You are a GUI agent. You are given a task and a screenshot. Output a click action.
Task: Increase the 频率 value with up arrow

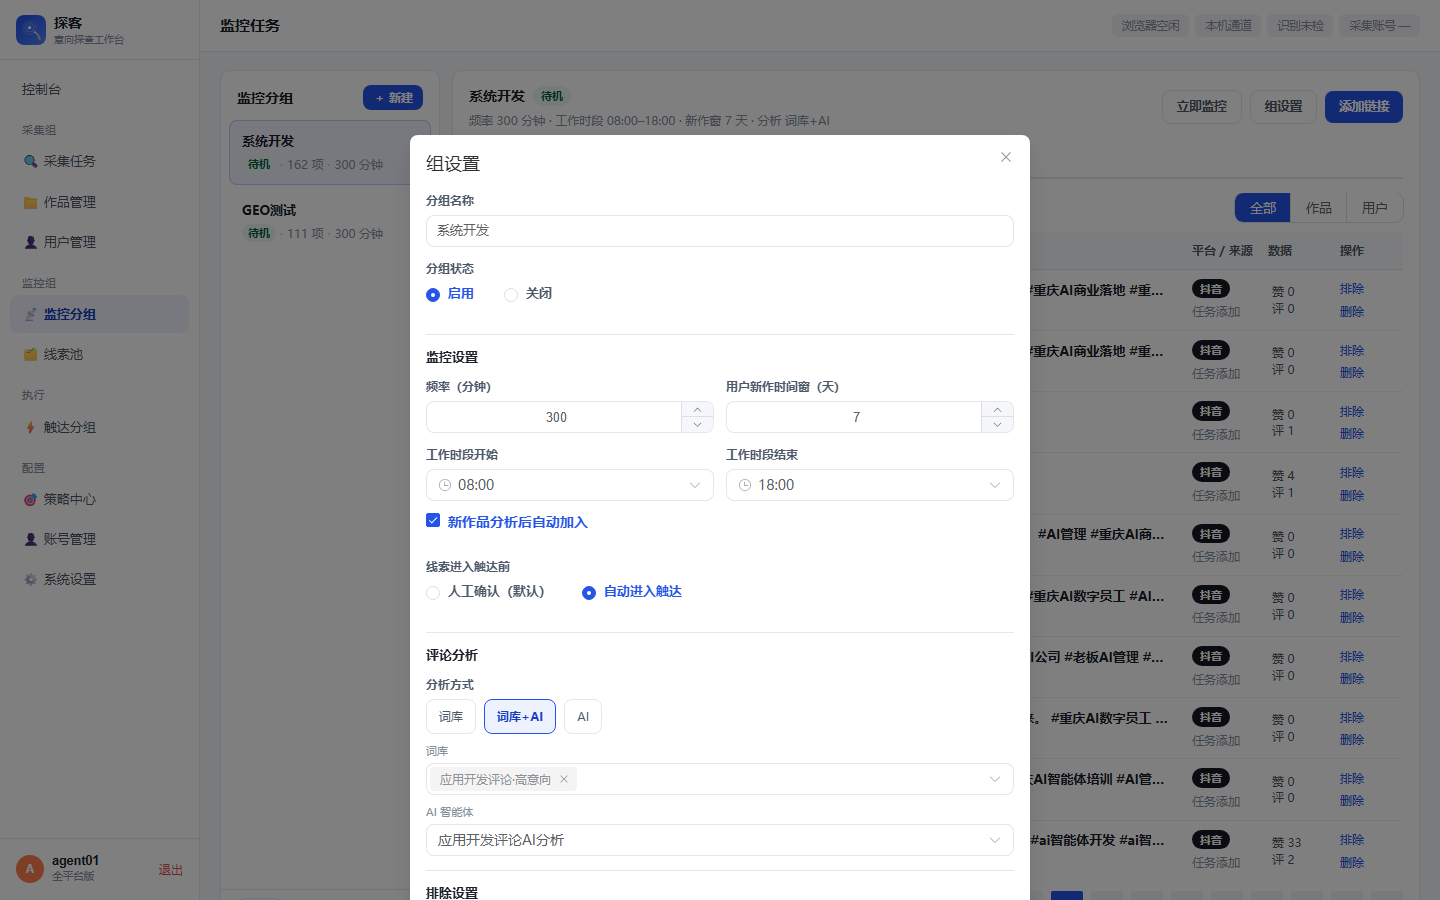[697, 410]
